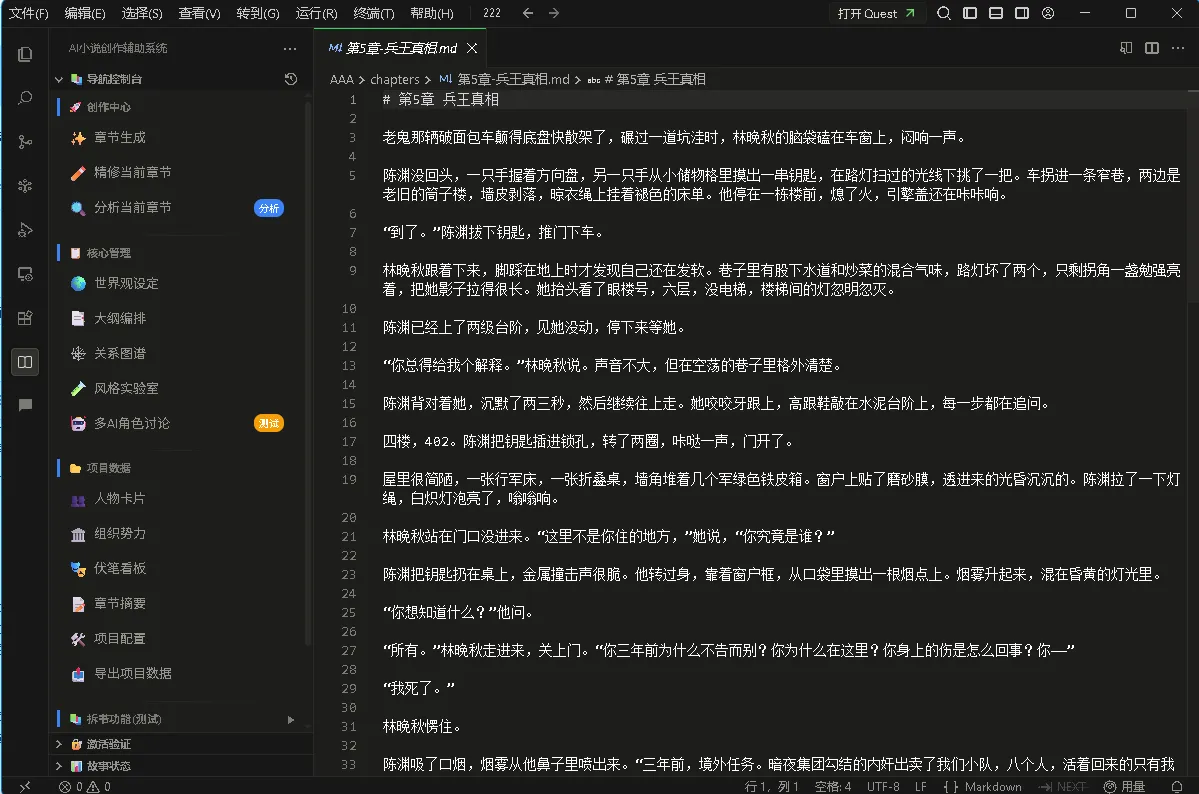Click 空格: 4 indentation setting
Viewport: 1199px width, 794px height.
(x=833, y=786)
